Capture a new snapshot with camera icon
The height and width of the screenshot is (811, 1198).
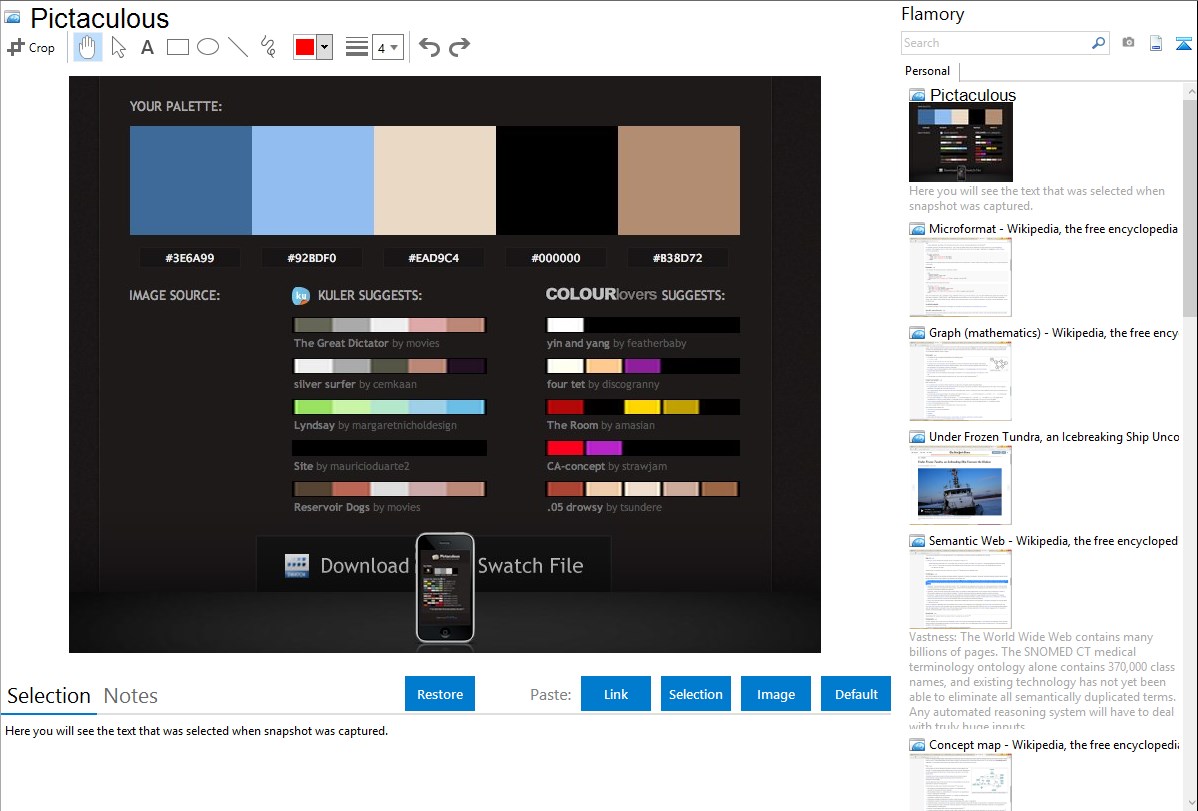pyautogui.click(x=1128, y=43)
